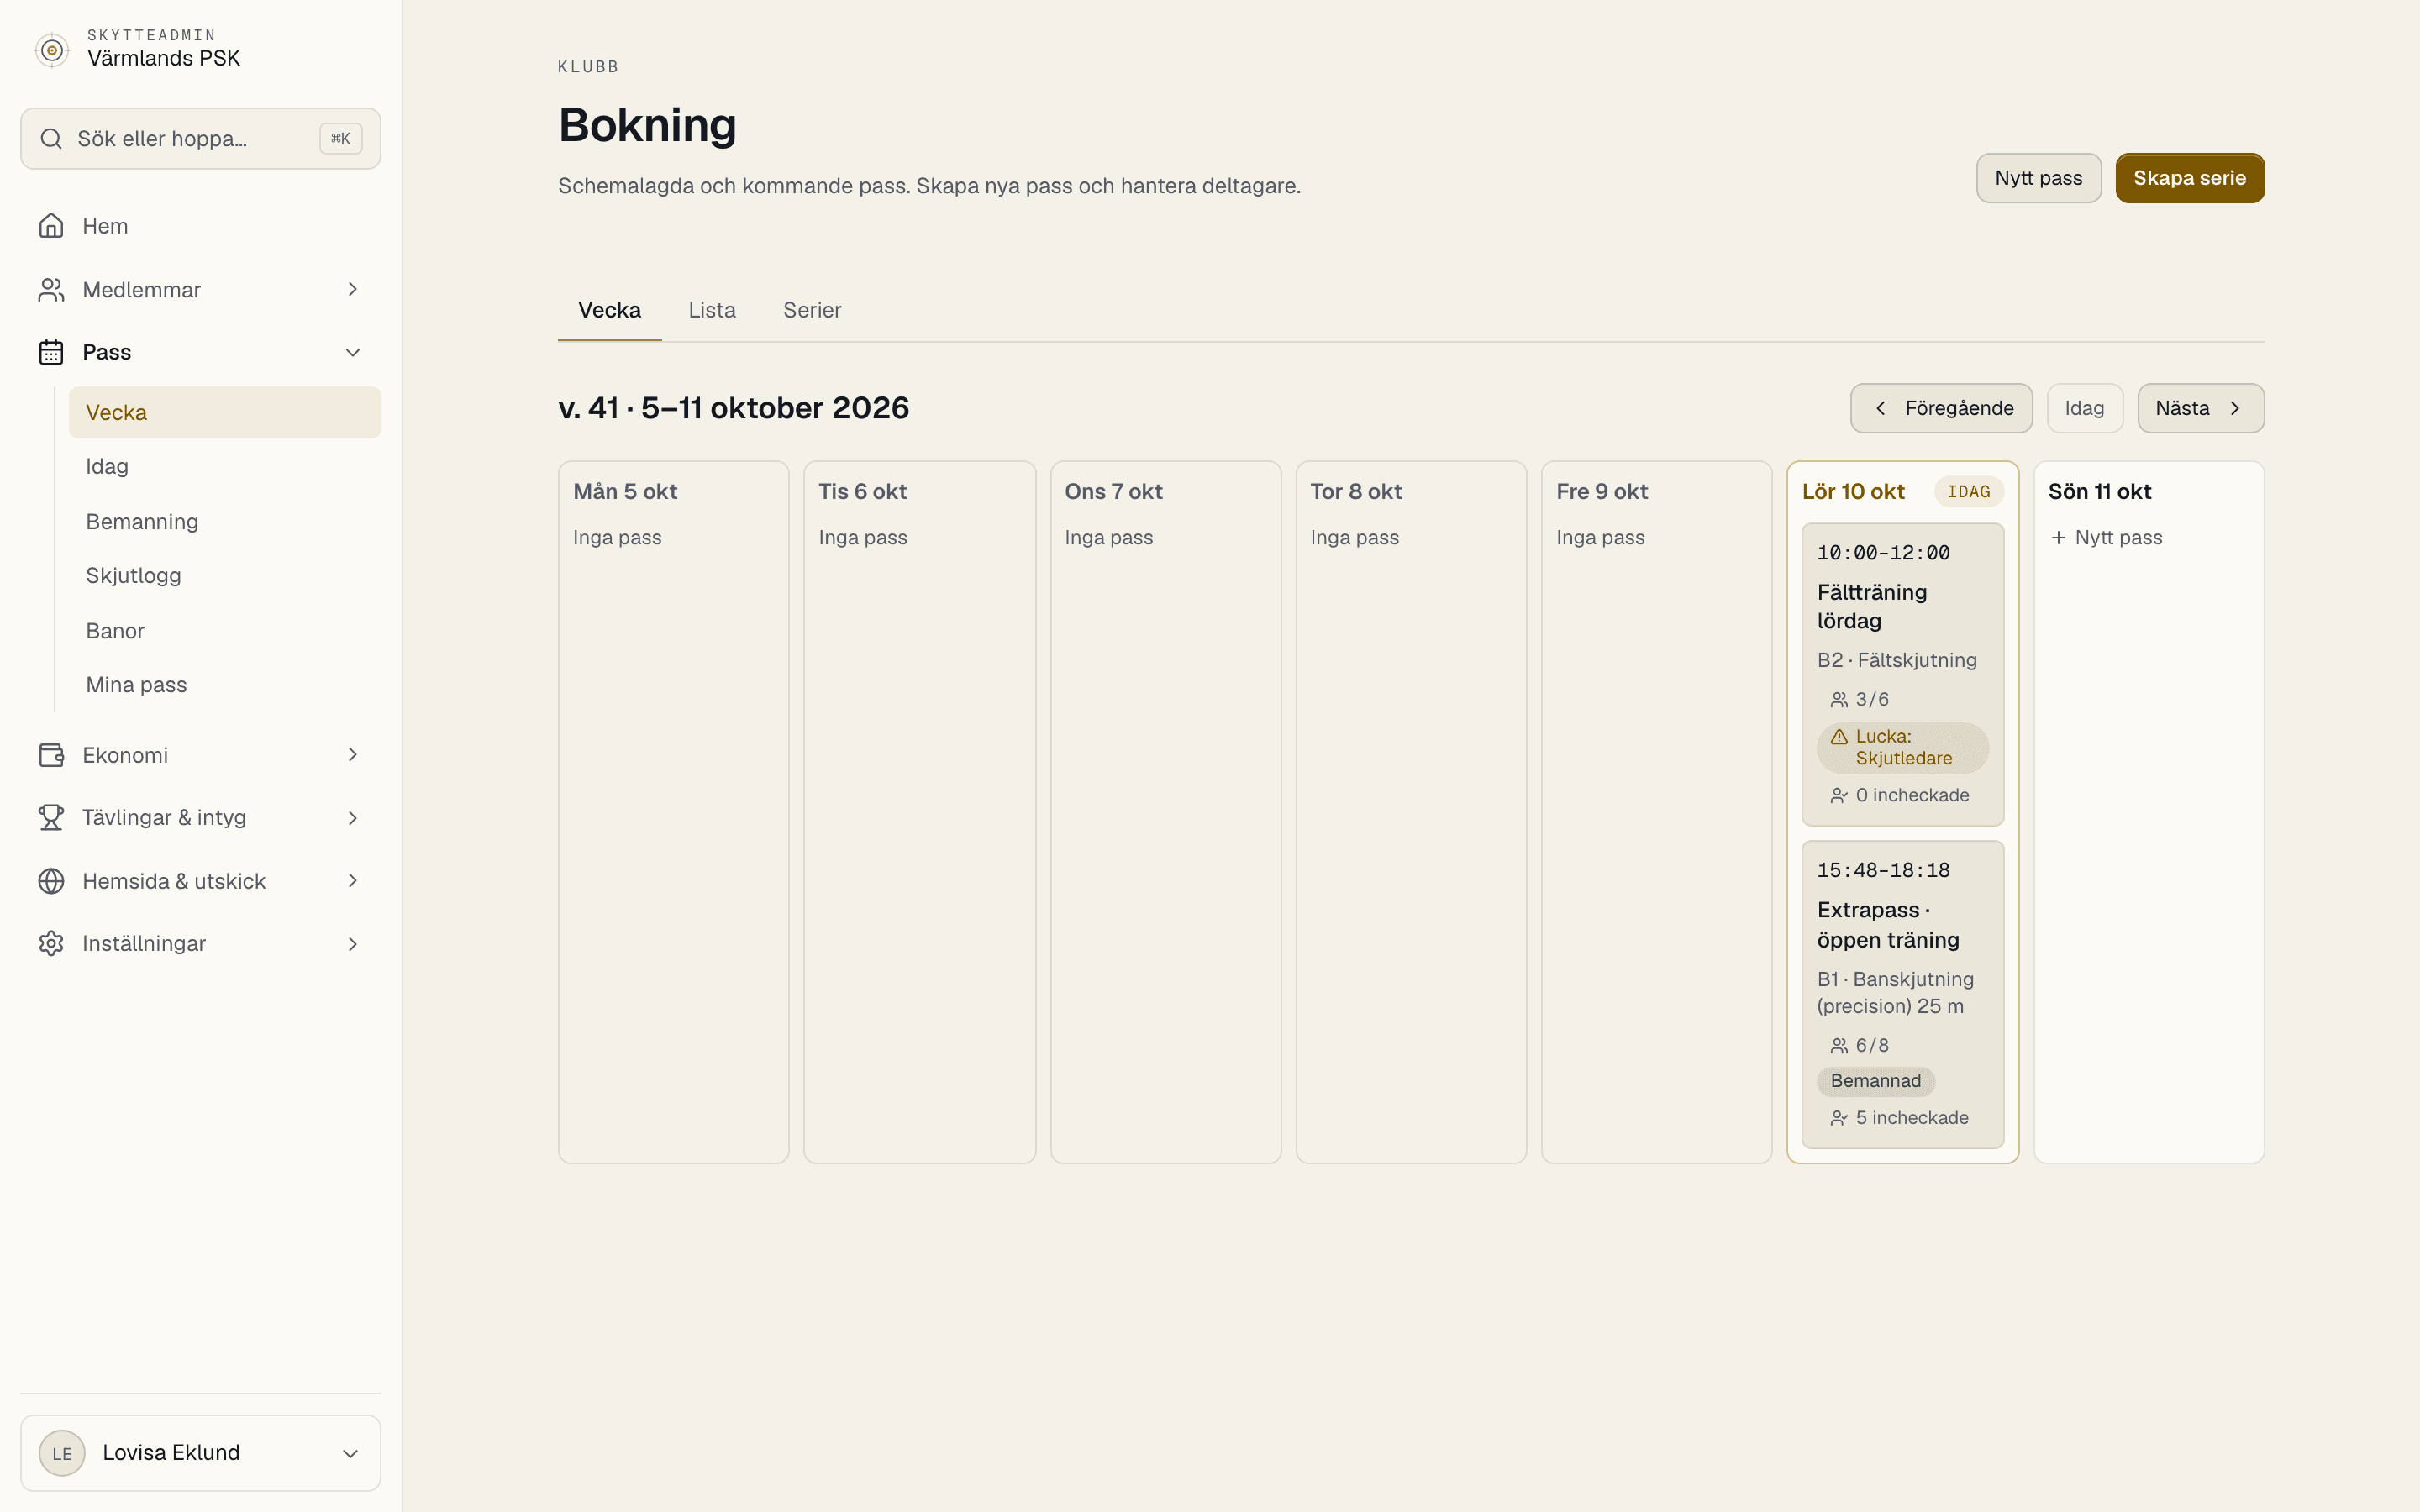2420x1512 pixels.
Task: Click the Inställningar gear icon
Action: 51,944
